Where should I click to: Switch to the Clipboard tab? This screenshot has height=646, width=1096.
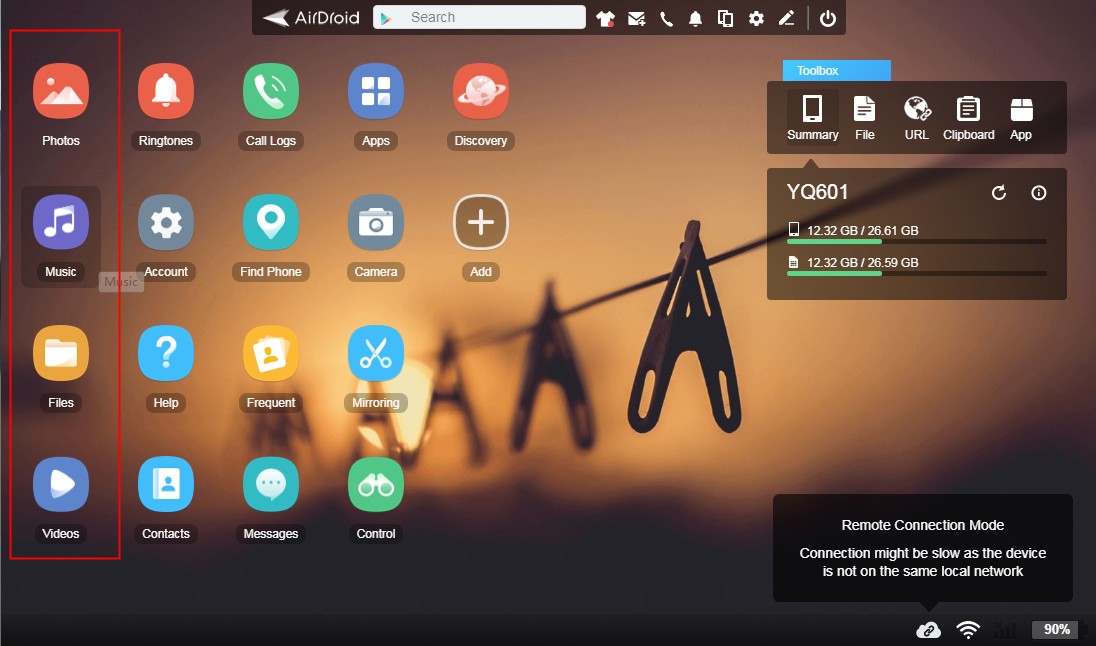(x=968, y=115)
